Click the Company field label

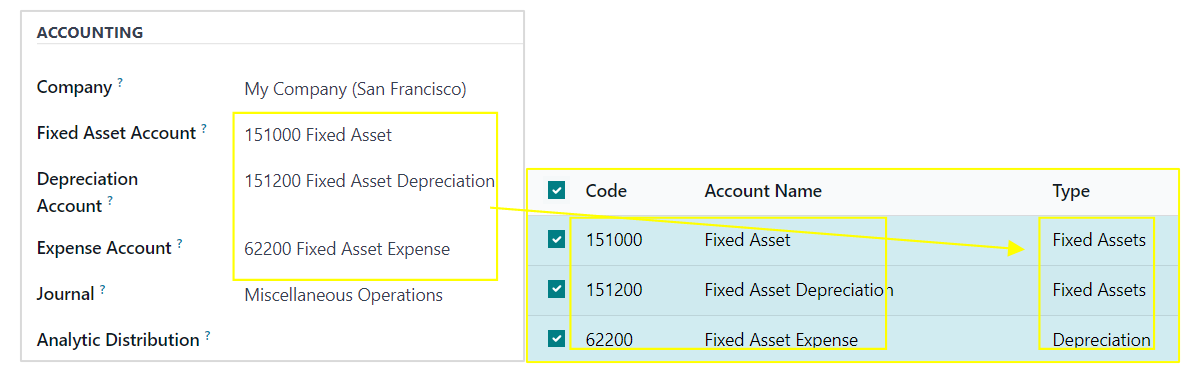coord(75,88)
